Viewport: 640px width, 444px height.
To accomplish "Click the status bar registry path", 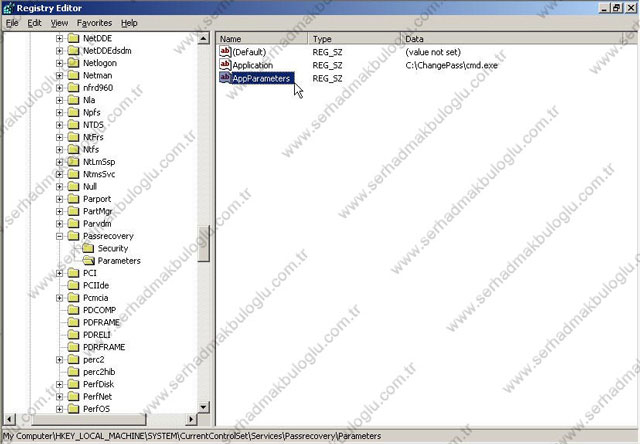I will 192,436.
